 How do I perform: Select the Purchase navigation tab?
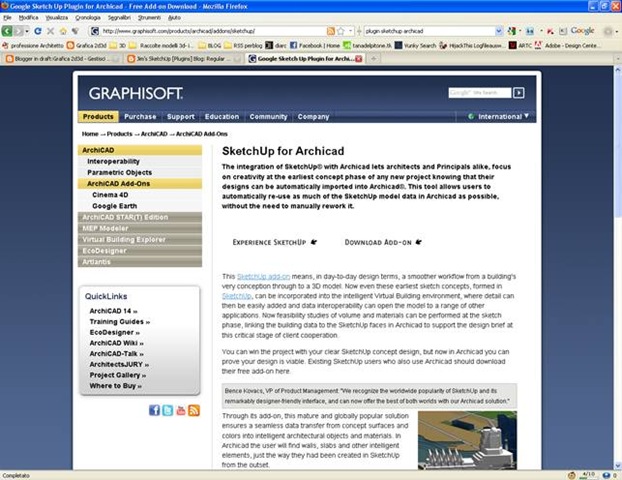coord(140,117)
